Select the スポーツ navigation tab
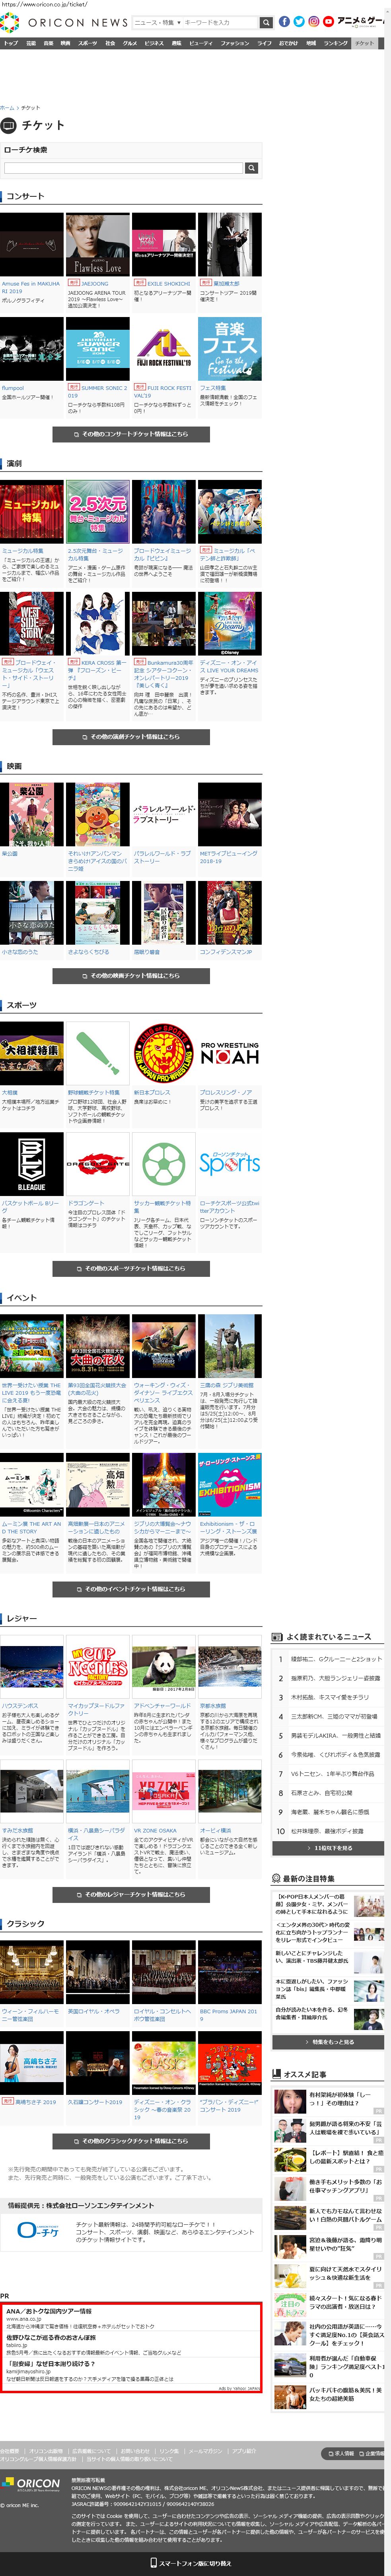 [x=87, y=43]
